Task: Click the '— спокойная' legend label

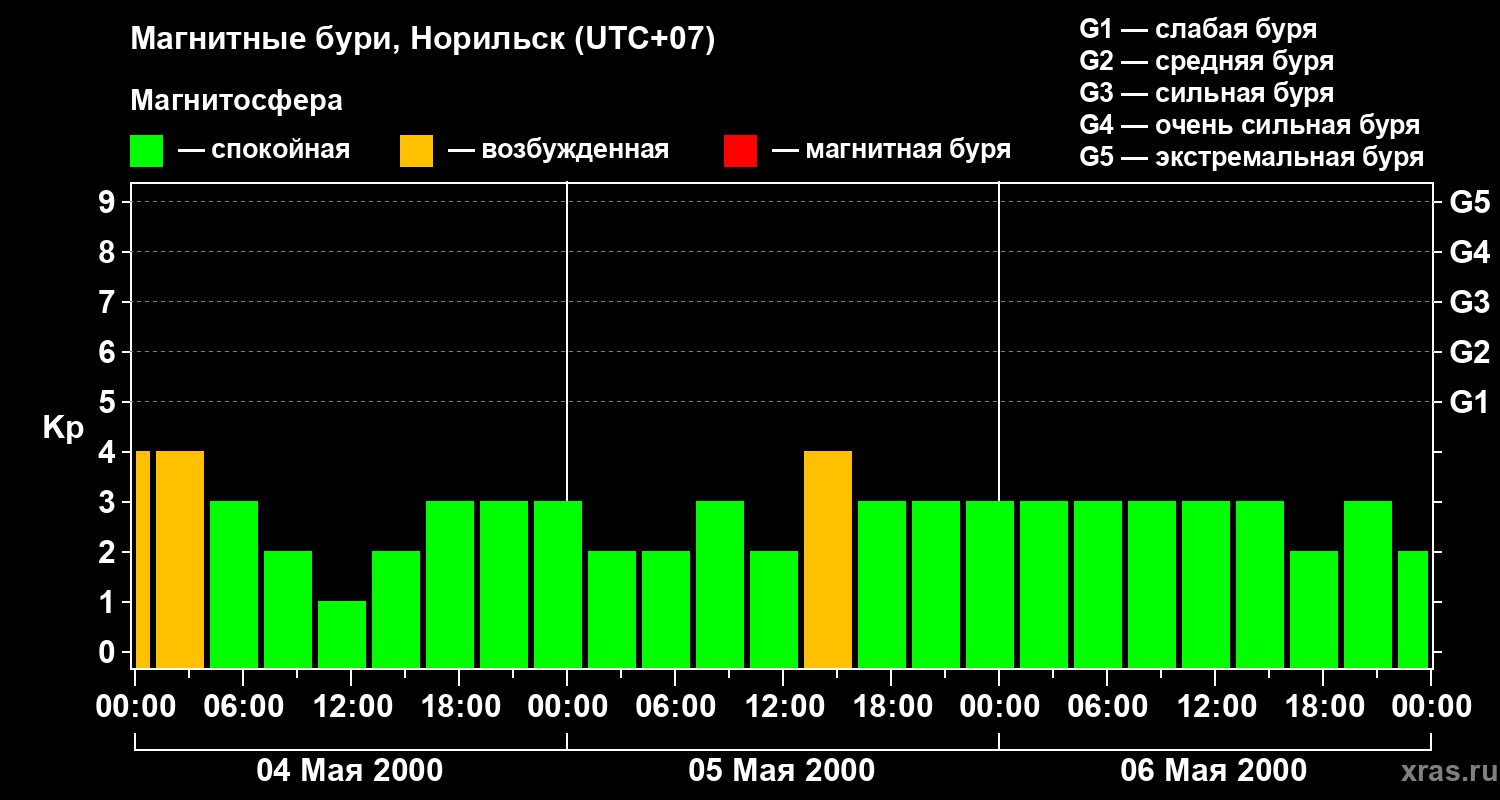Action: pyautogui.click(x=264, y=150)
